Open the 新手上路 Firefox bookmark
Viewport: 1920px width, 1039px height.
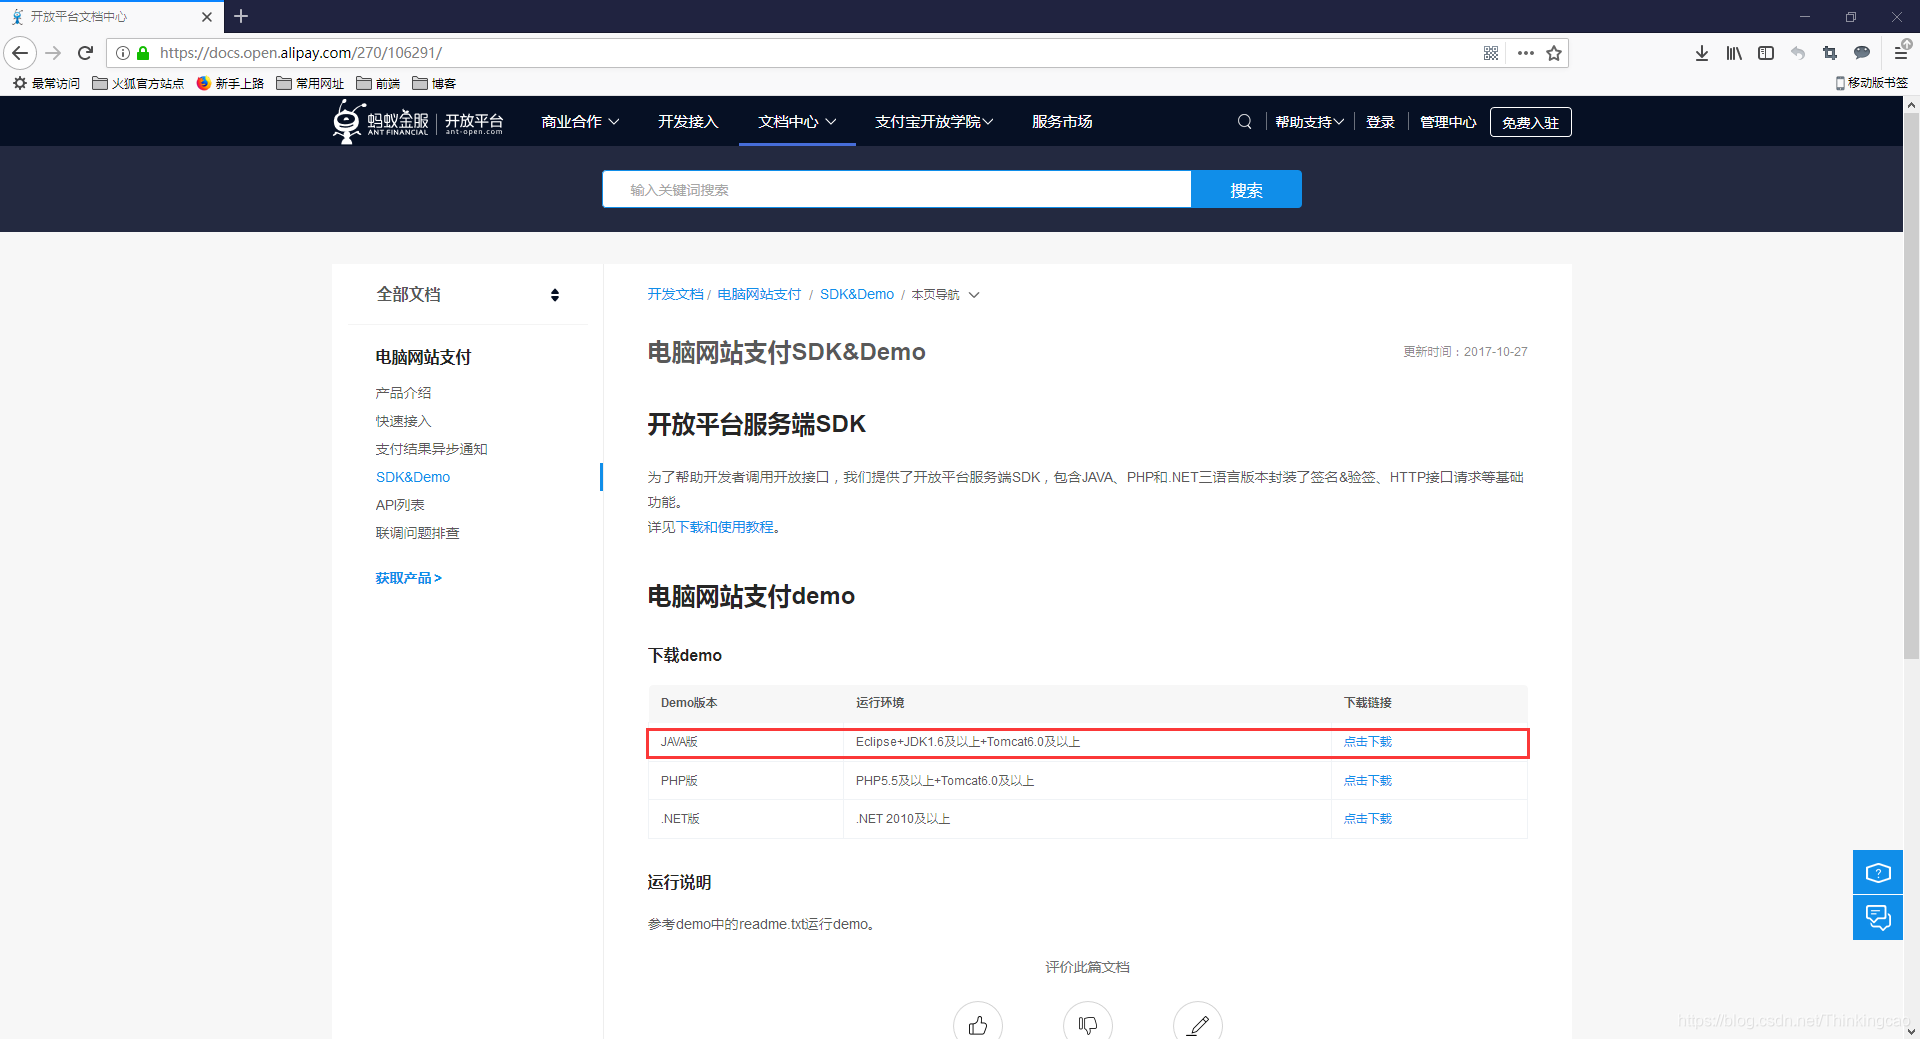pyautogui.click(x=230, y=83)
